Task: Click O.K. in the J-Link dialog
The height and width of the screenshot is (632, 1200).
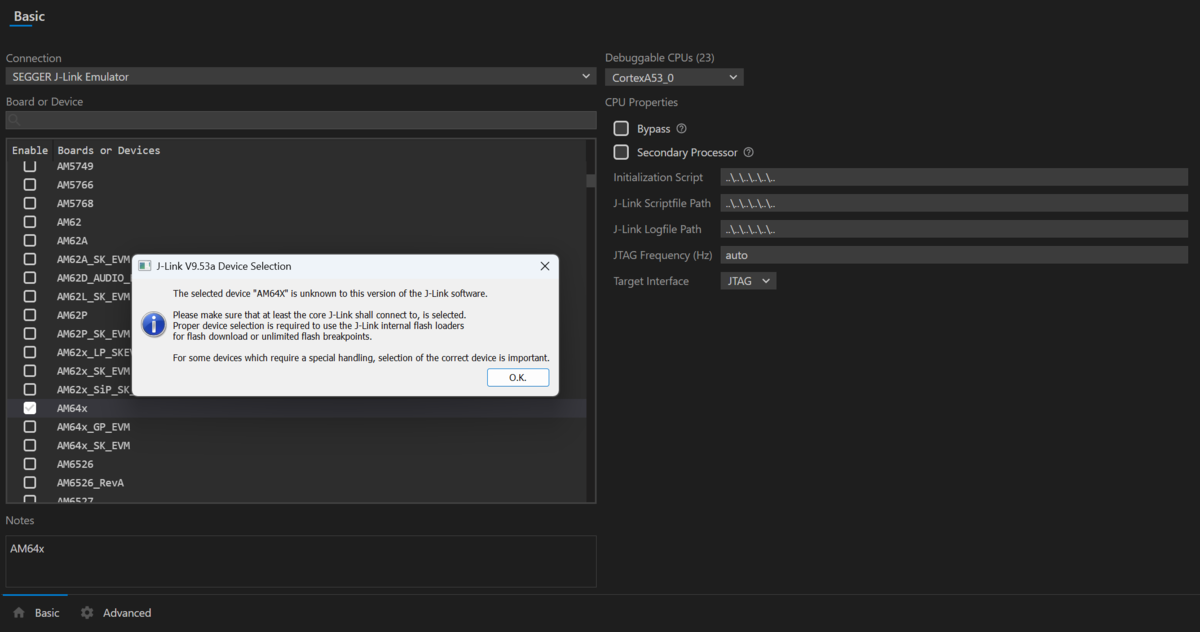Action: [518, 377]
